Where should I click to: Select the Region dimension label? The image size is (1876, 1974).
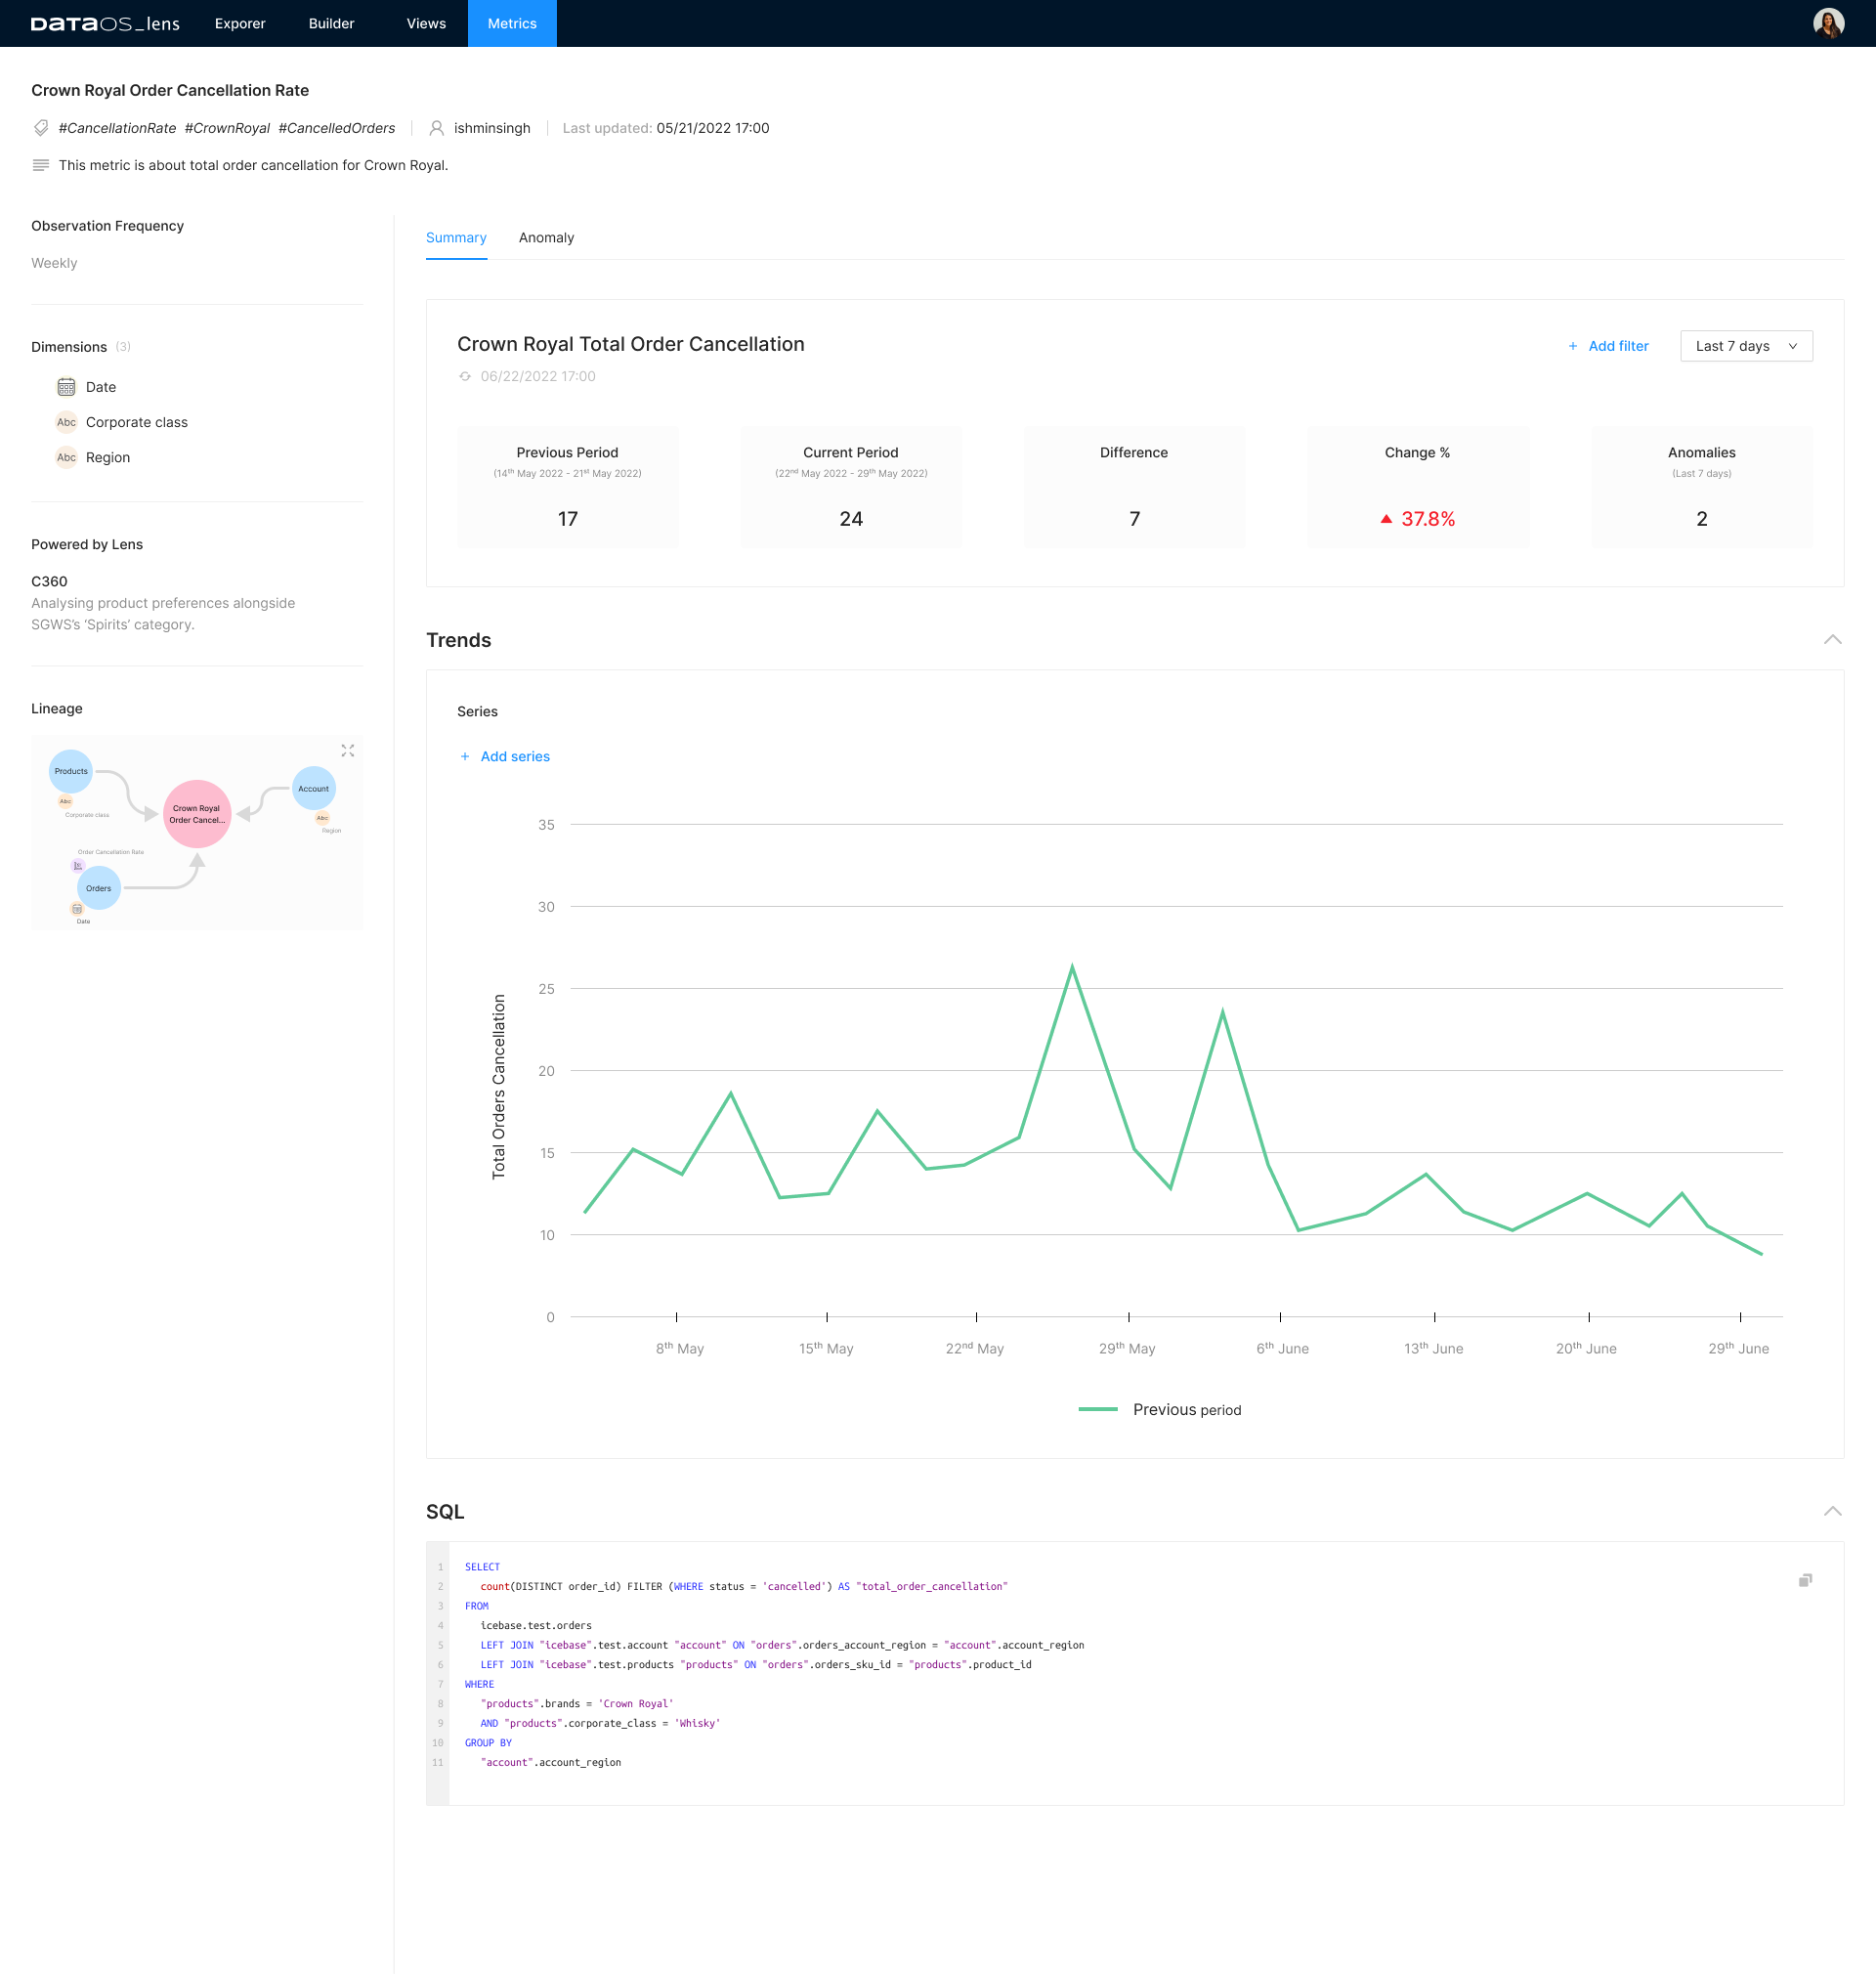coord(108,457)
